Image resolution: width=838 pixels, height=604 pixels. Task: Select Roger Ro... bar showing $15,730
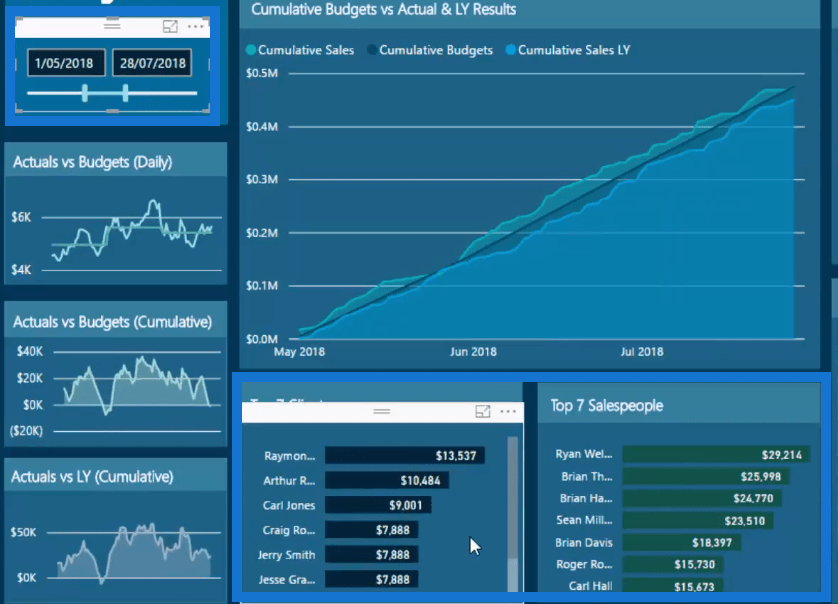click(x=673, y=564)
